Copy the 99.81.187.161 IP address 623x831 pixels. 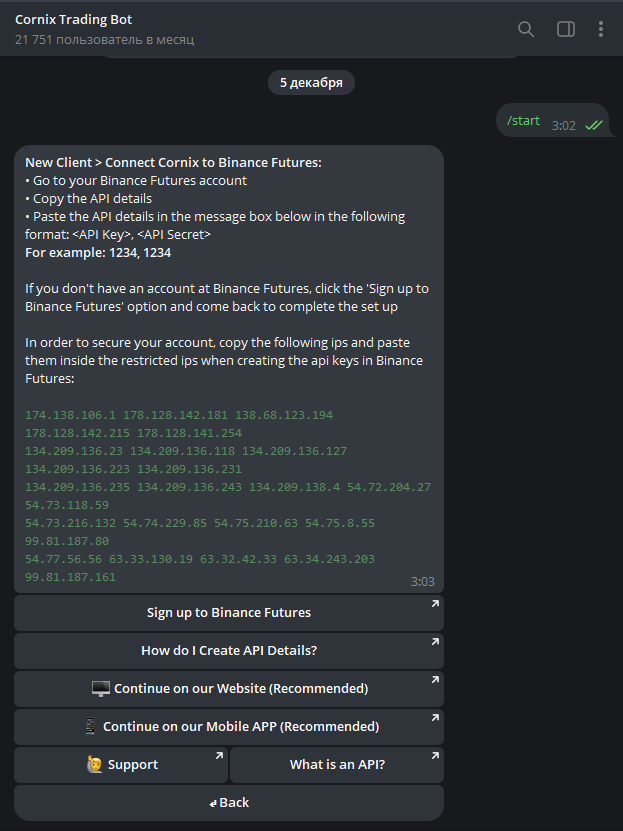70,577
